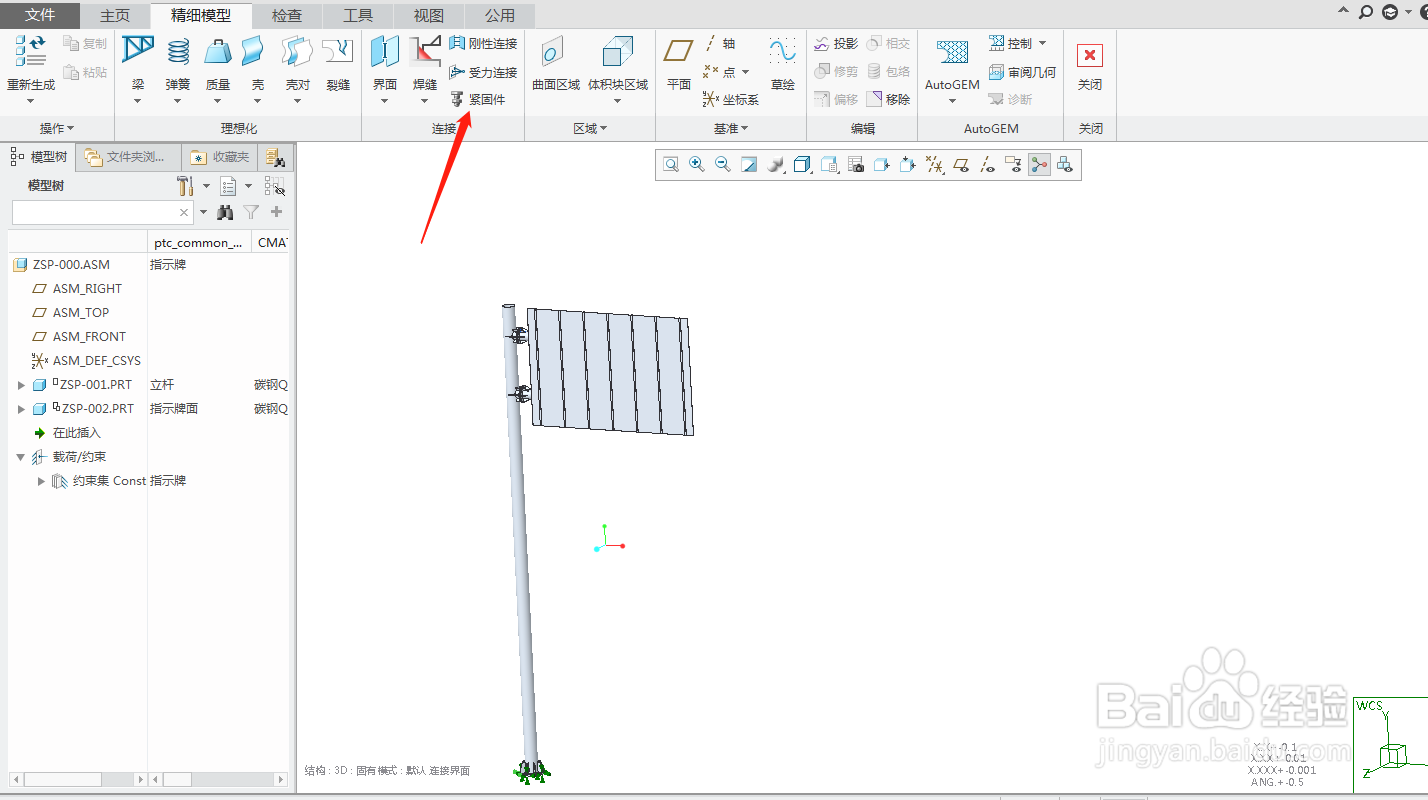Open the 操作 group dropdown
The image size is (1428, 800).
57,128
